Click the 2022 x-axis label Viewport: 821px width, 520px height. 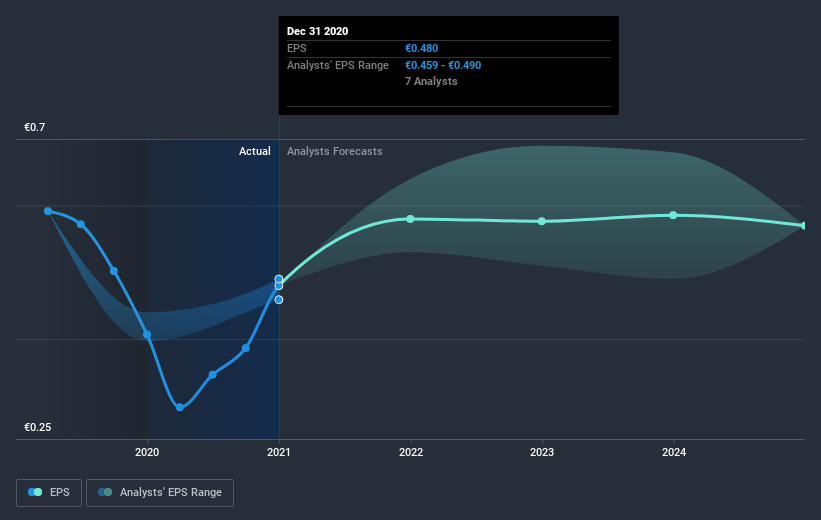coord(410,452)
